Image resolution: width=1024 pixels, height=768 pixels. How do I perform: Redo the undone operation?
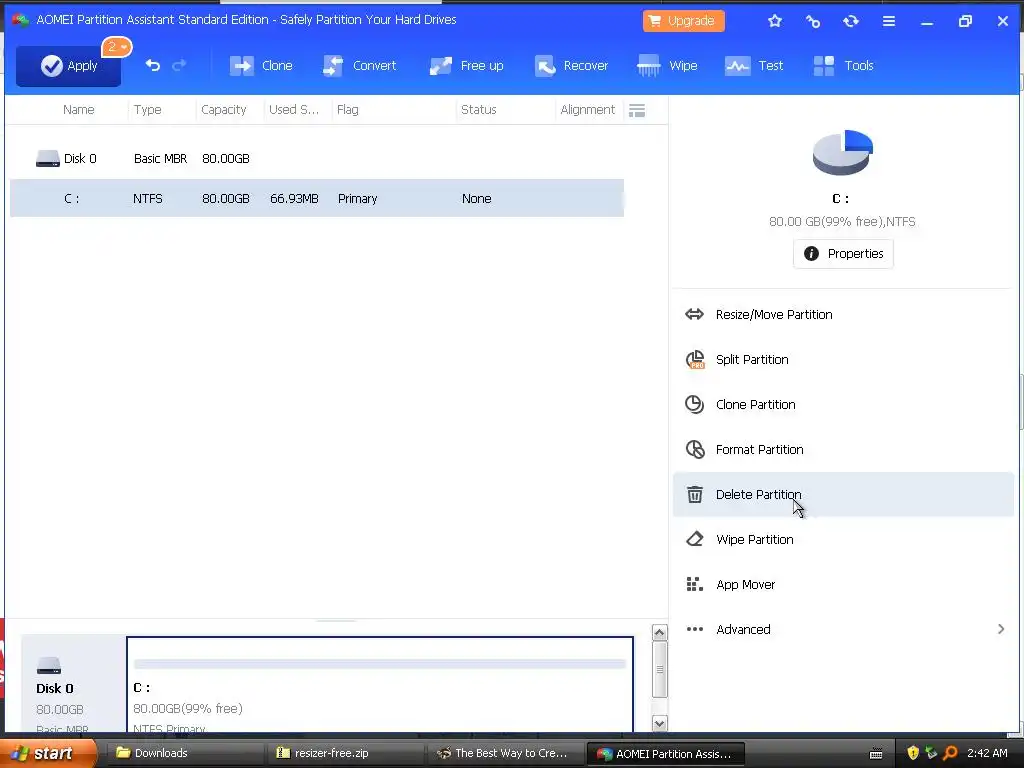(x=179, y=65)
